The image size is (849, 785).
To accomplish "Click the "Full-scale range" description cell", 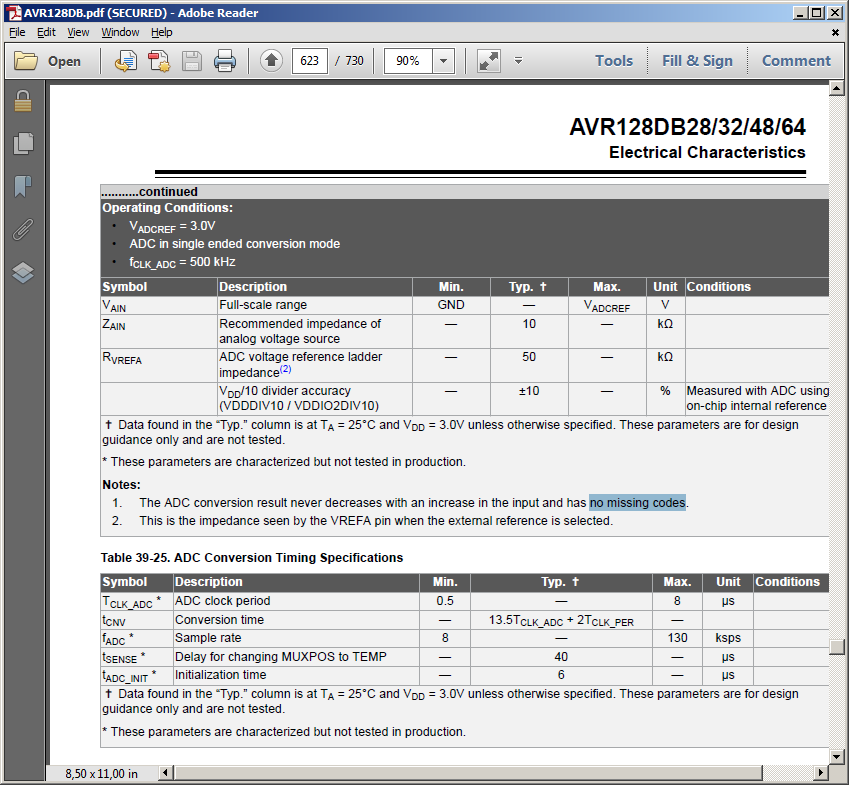I will [315, 305].
